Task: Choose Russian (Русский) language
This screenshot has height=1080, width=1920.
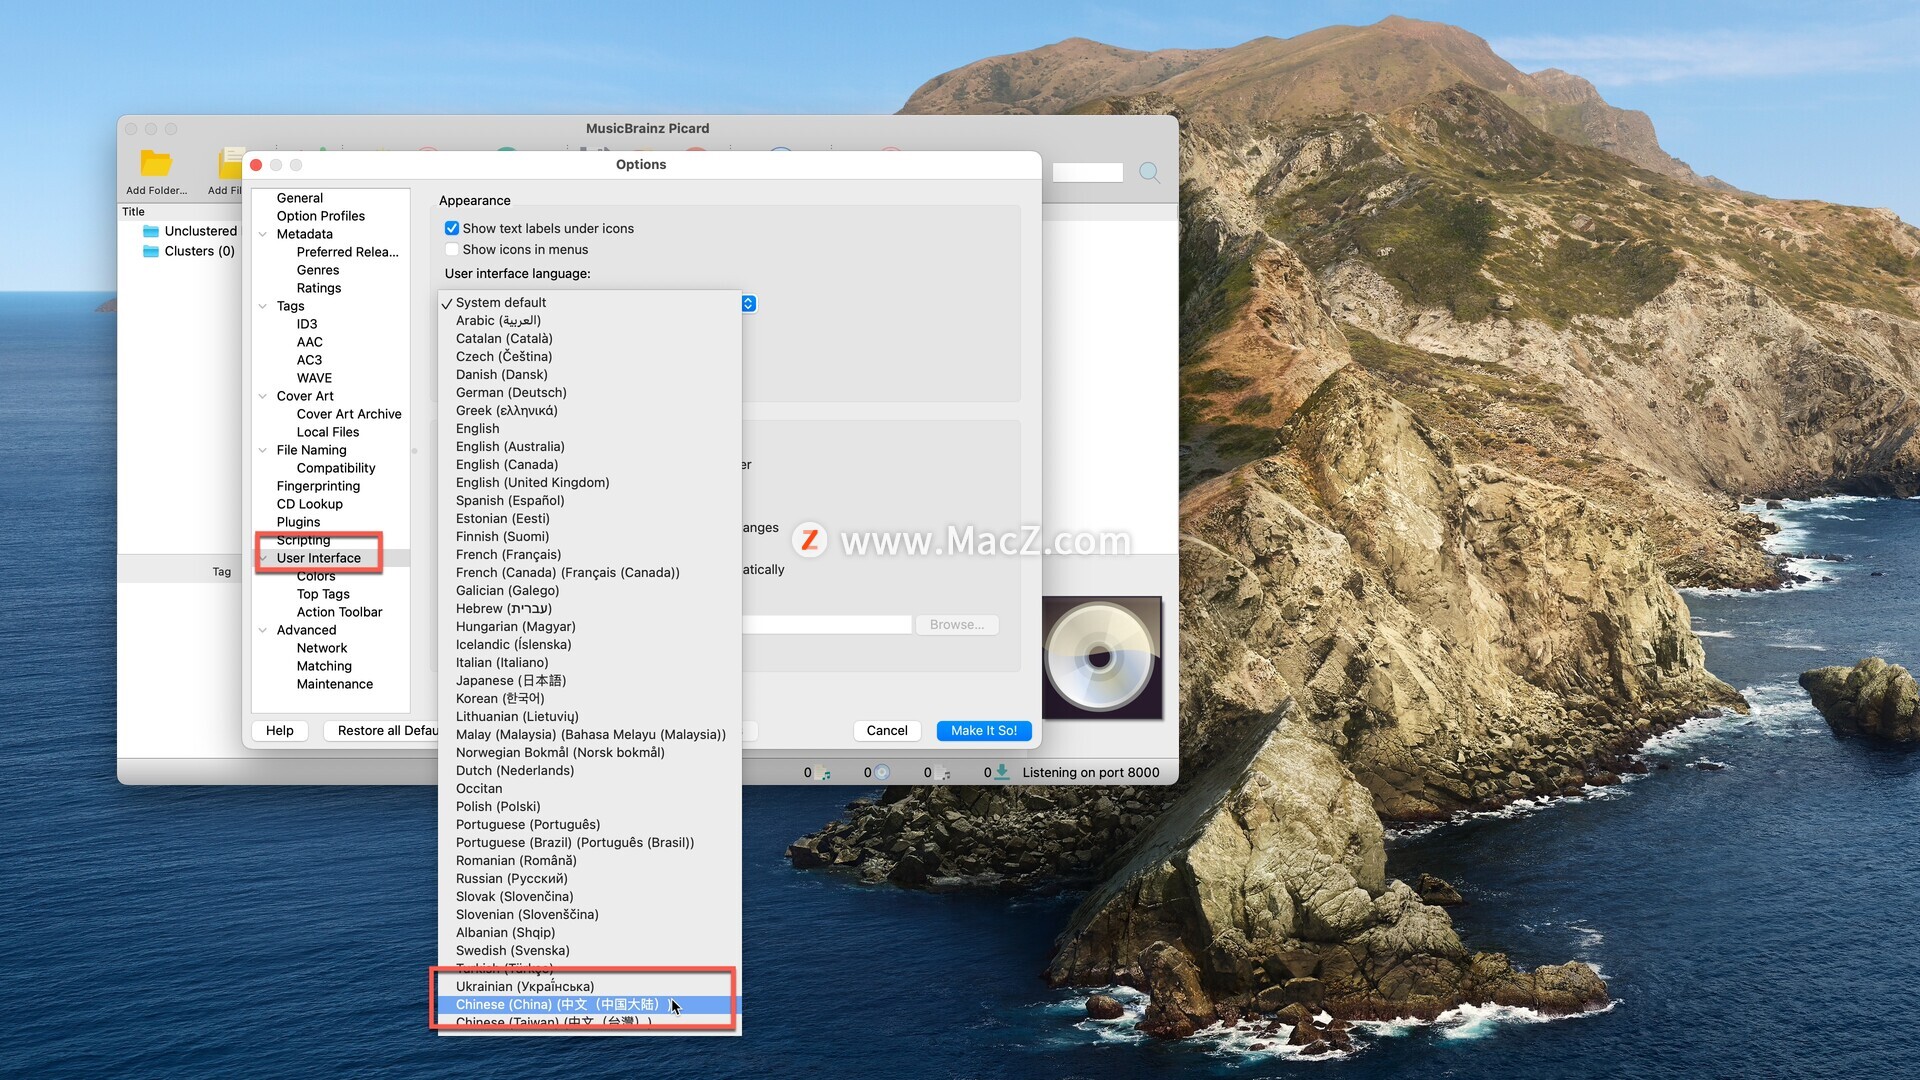Action: click(x=590, y=878)
